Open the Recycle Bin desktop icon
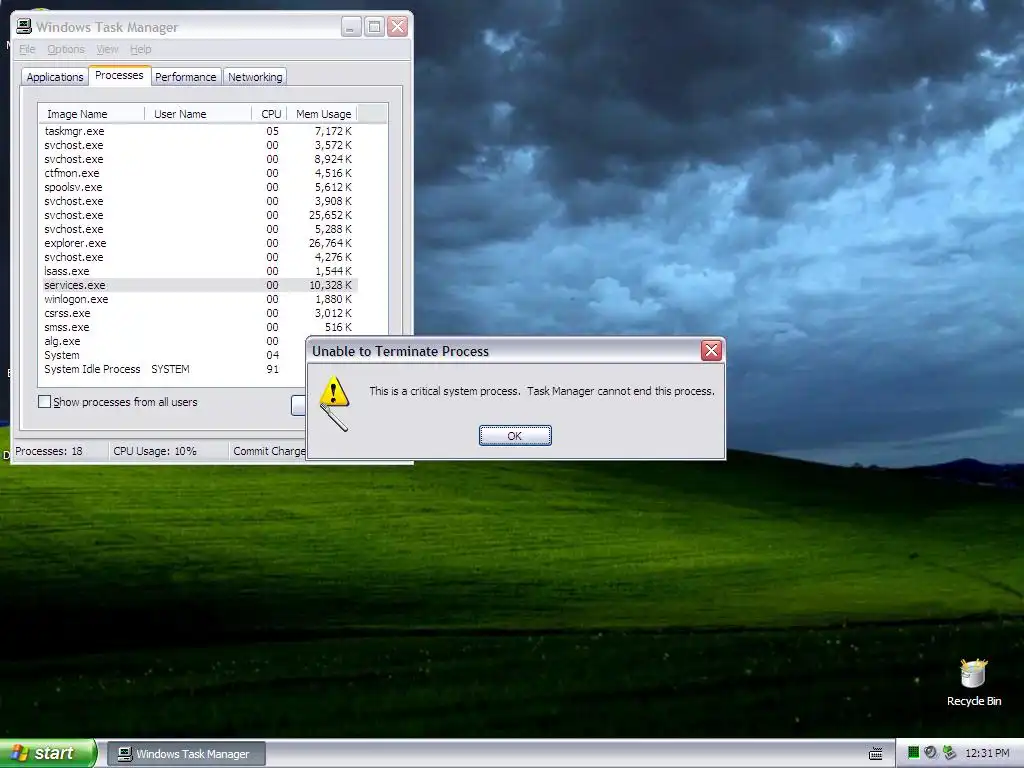 tap(973, 683)
